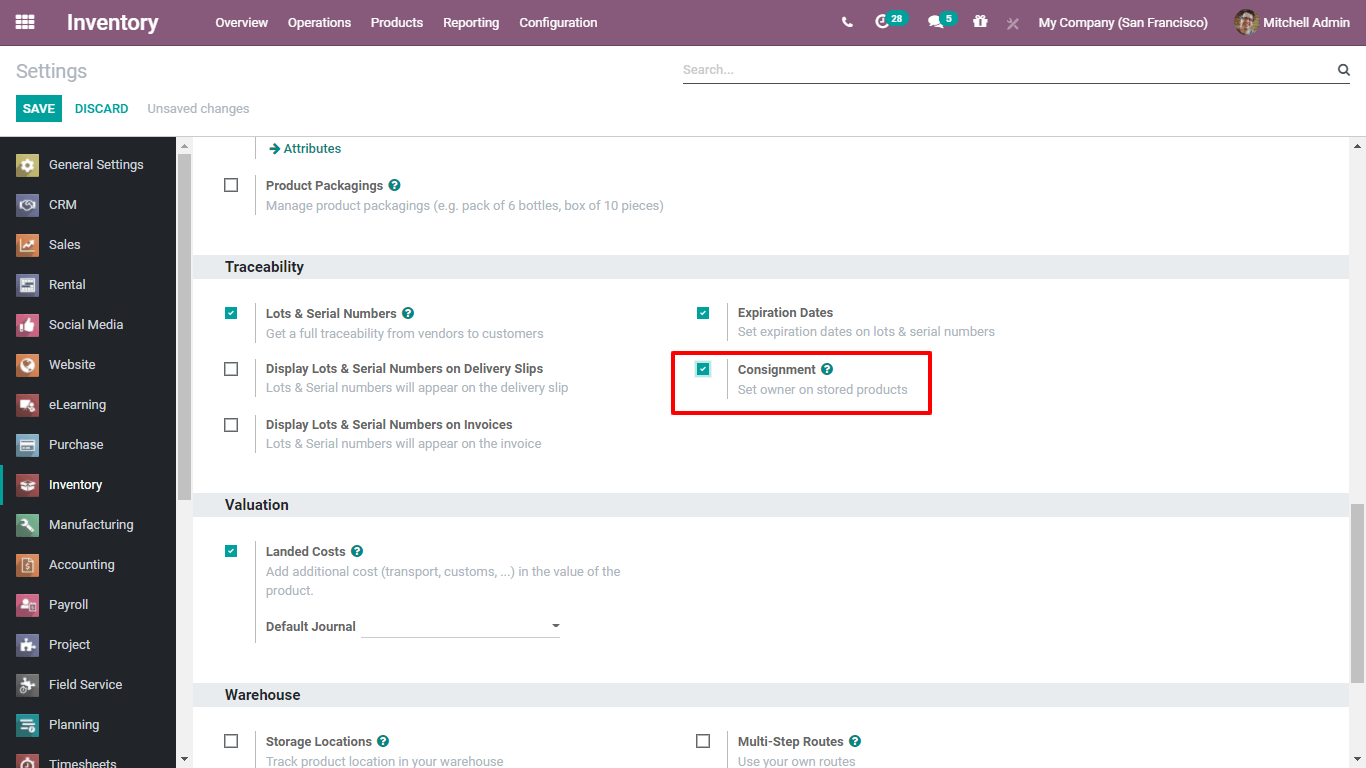Image resolution: width=1366 pixels, height=768 pixels.
Task: Click the Purchase card sidebar icon
Action: [x=28, y=445]
